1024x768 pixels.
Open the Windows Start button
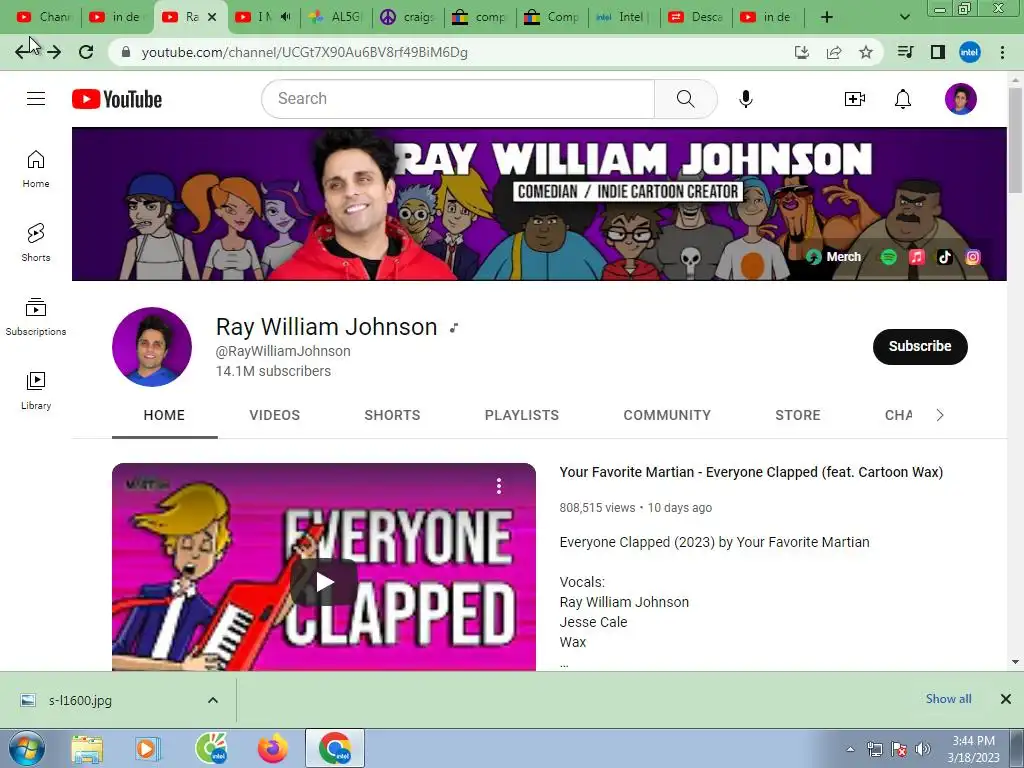(x=26, y=748)
